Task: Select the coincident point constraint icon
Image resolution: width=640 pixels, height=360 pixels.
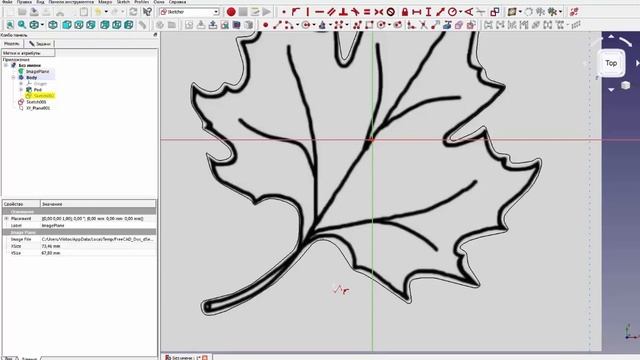Action: point(284,12)
